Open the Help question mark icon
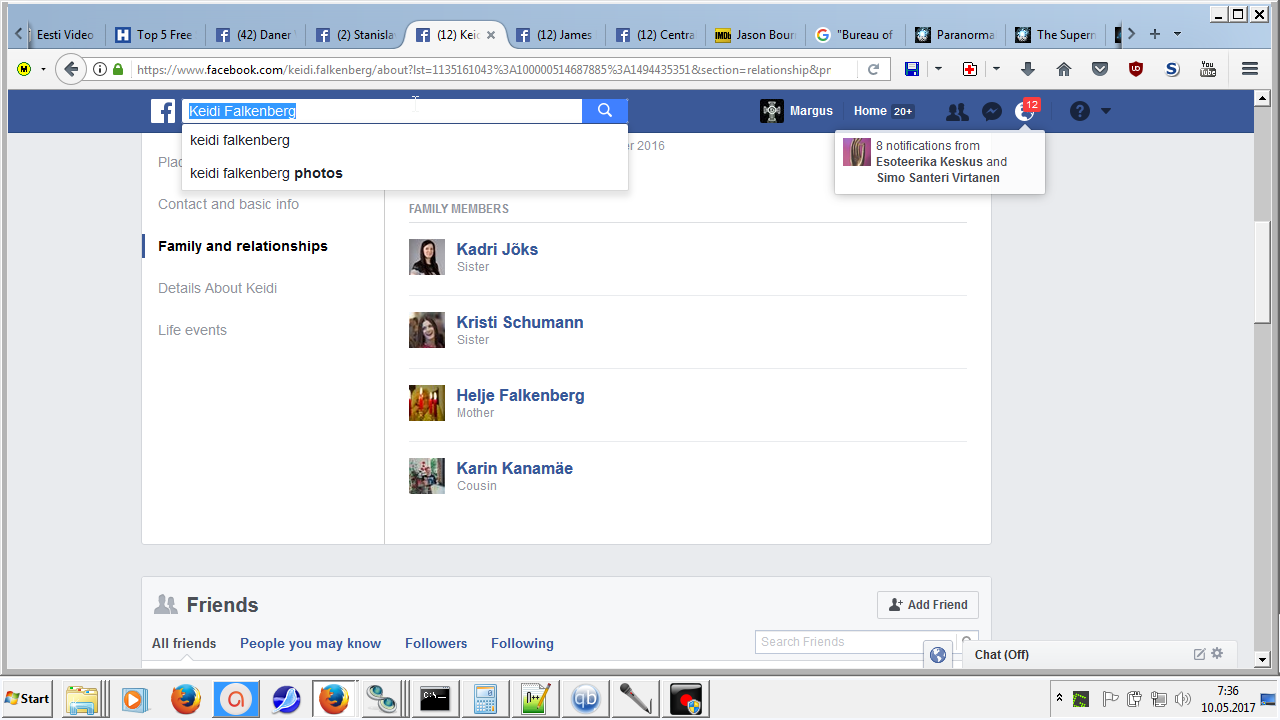The width and height of the screenshot is (1280, 720). coord(1079,111)
